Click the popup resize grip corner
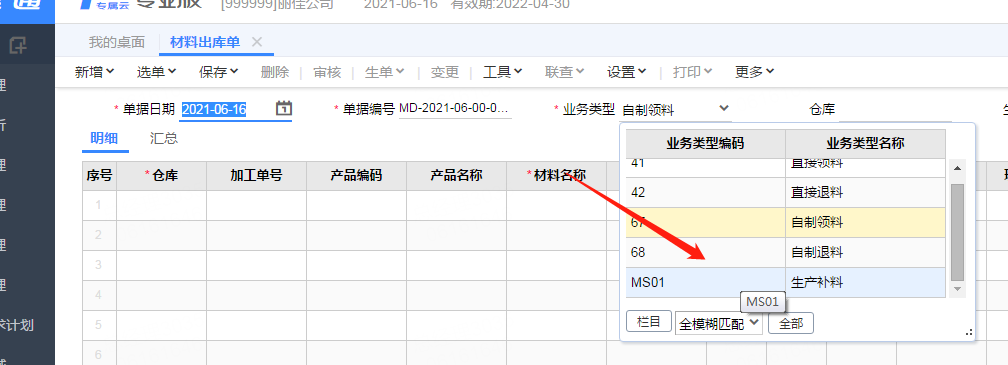The image size is (1008, 365). 969,332
